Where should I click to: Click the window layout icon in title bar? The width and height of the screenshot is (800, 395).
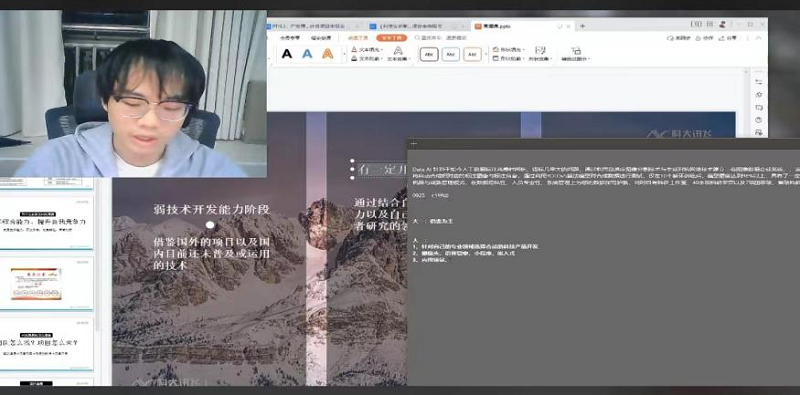[696, 24]
